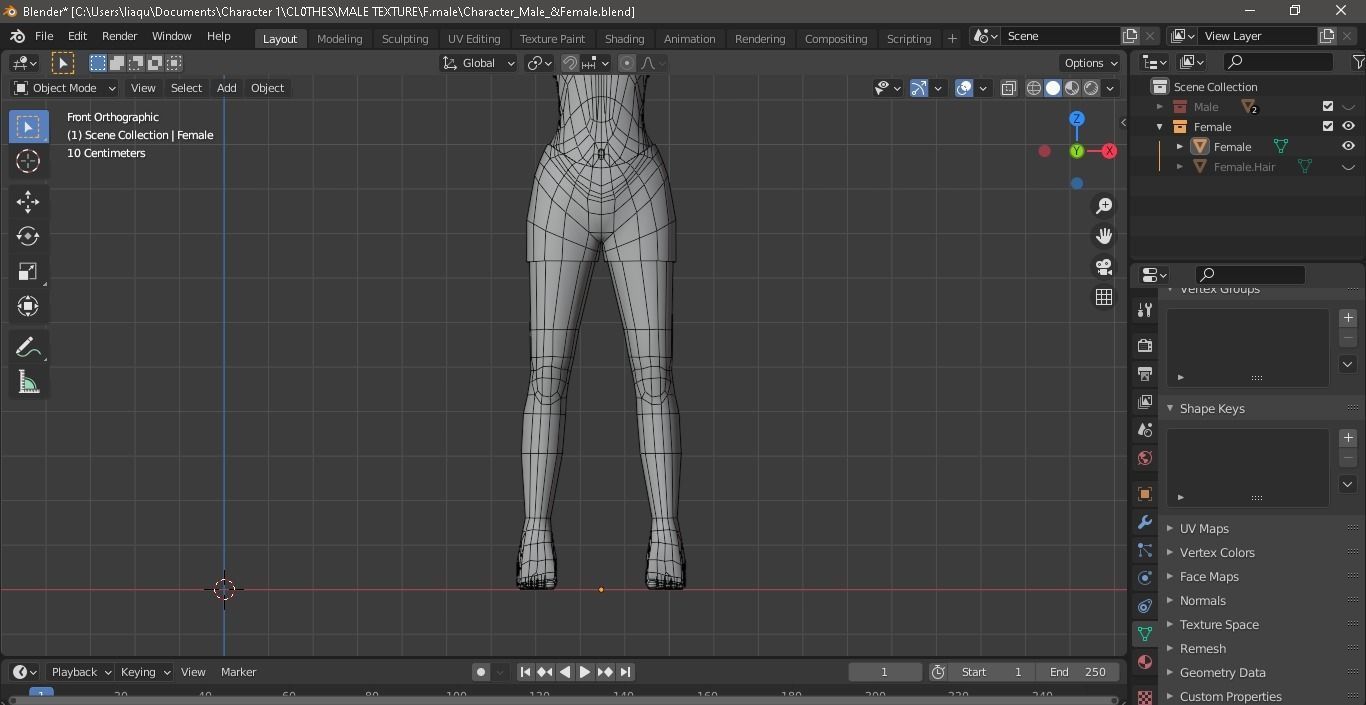Open the Options dropdown
The width and height of the screenshot is (1366, 705).
1091,63
